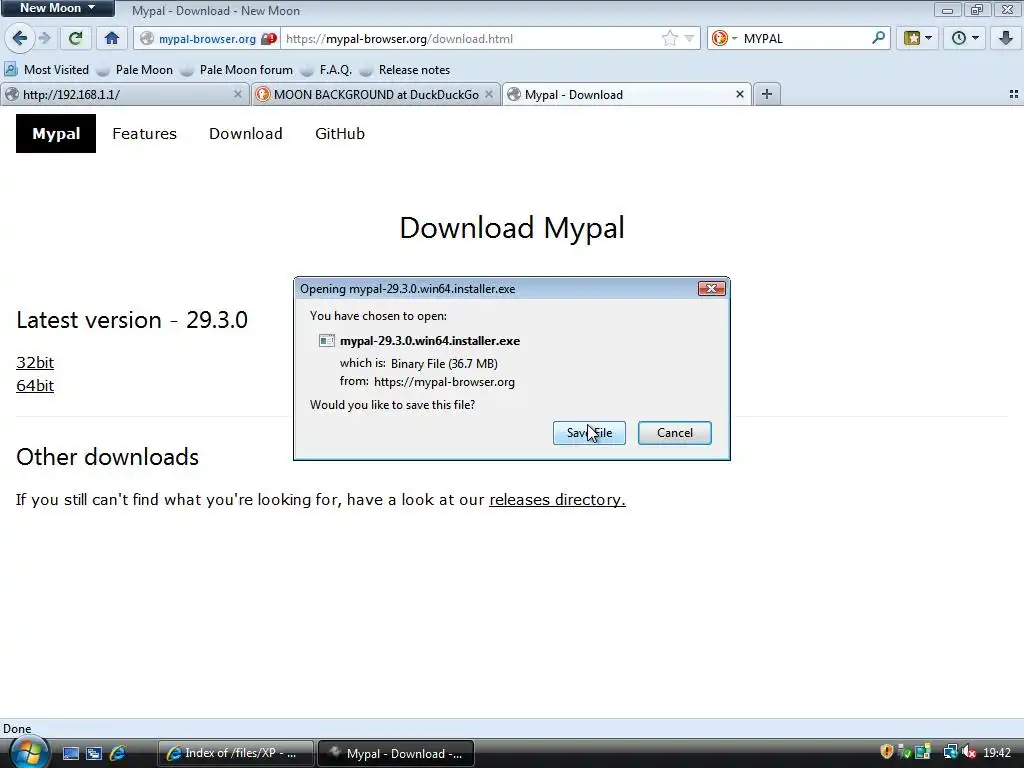Close the 192.168.1.1 tab
1024x768 pixels.
[238, 94]
